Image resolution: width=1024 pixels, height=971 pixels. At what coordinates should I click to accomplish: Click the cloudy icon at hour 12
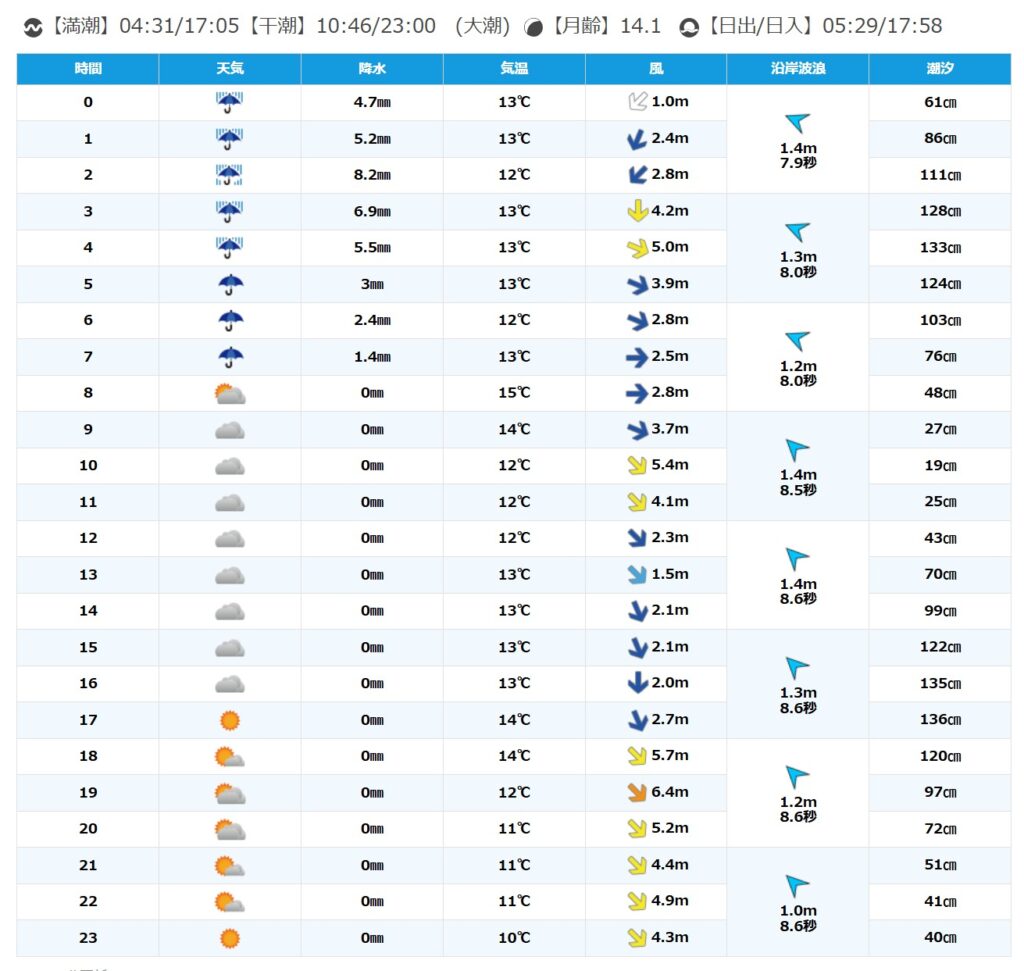229,538
